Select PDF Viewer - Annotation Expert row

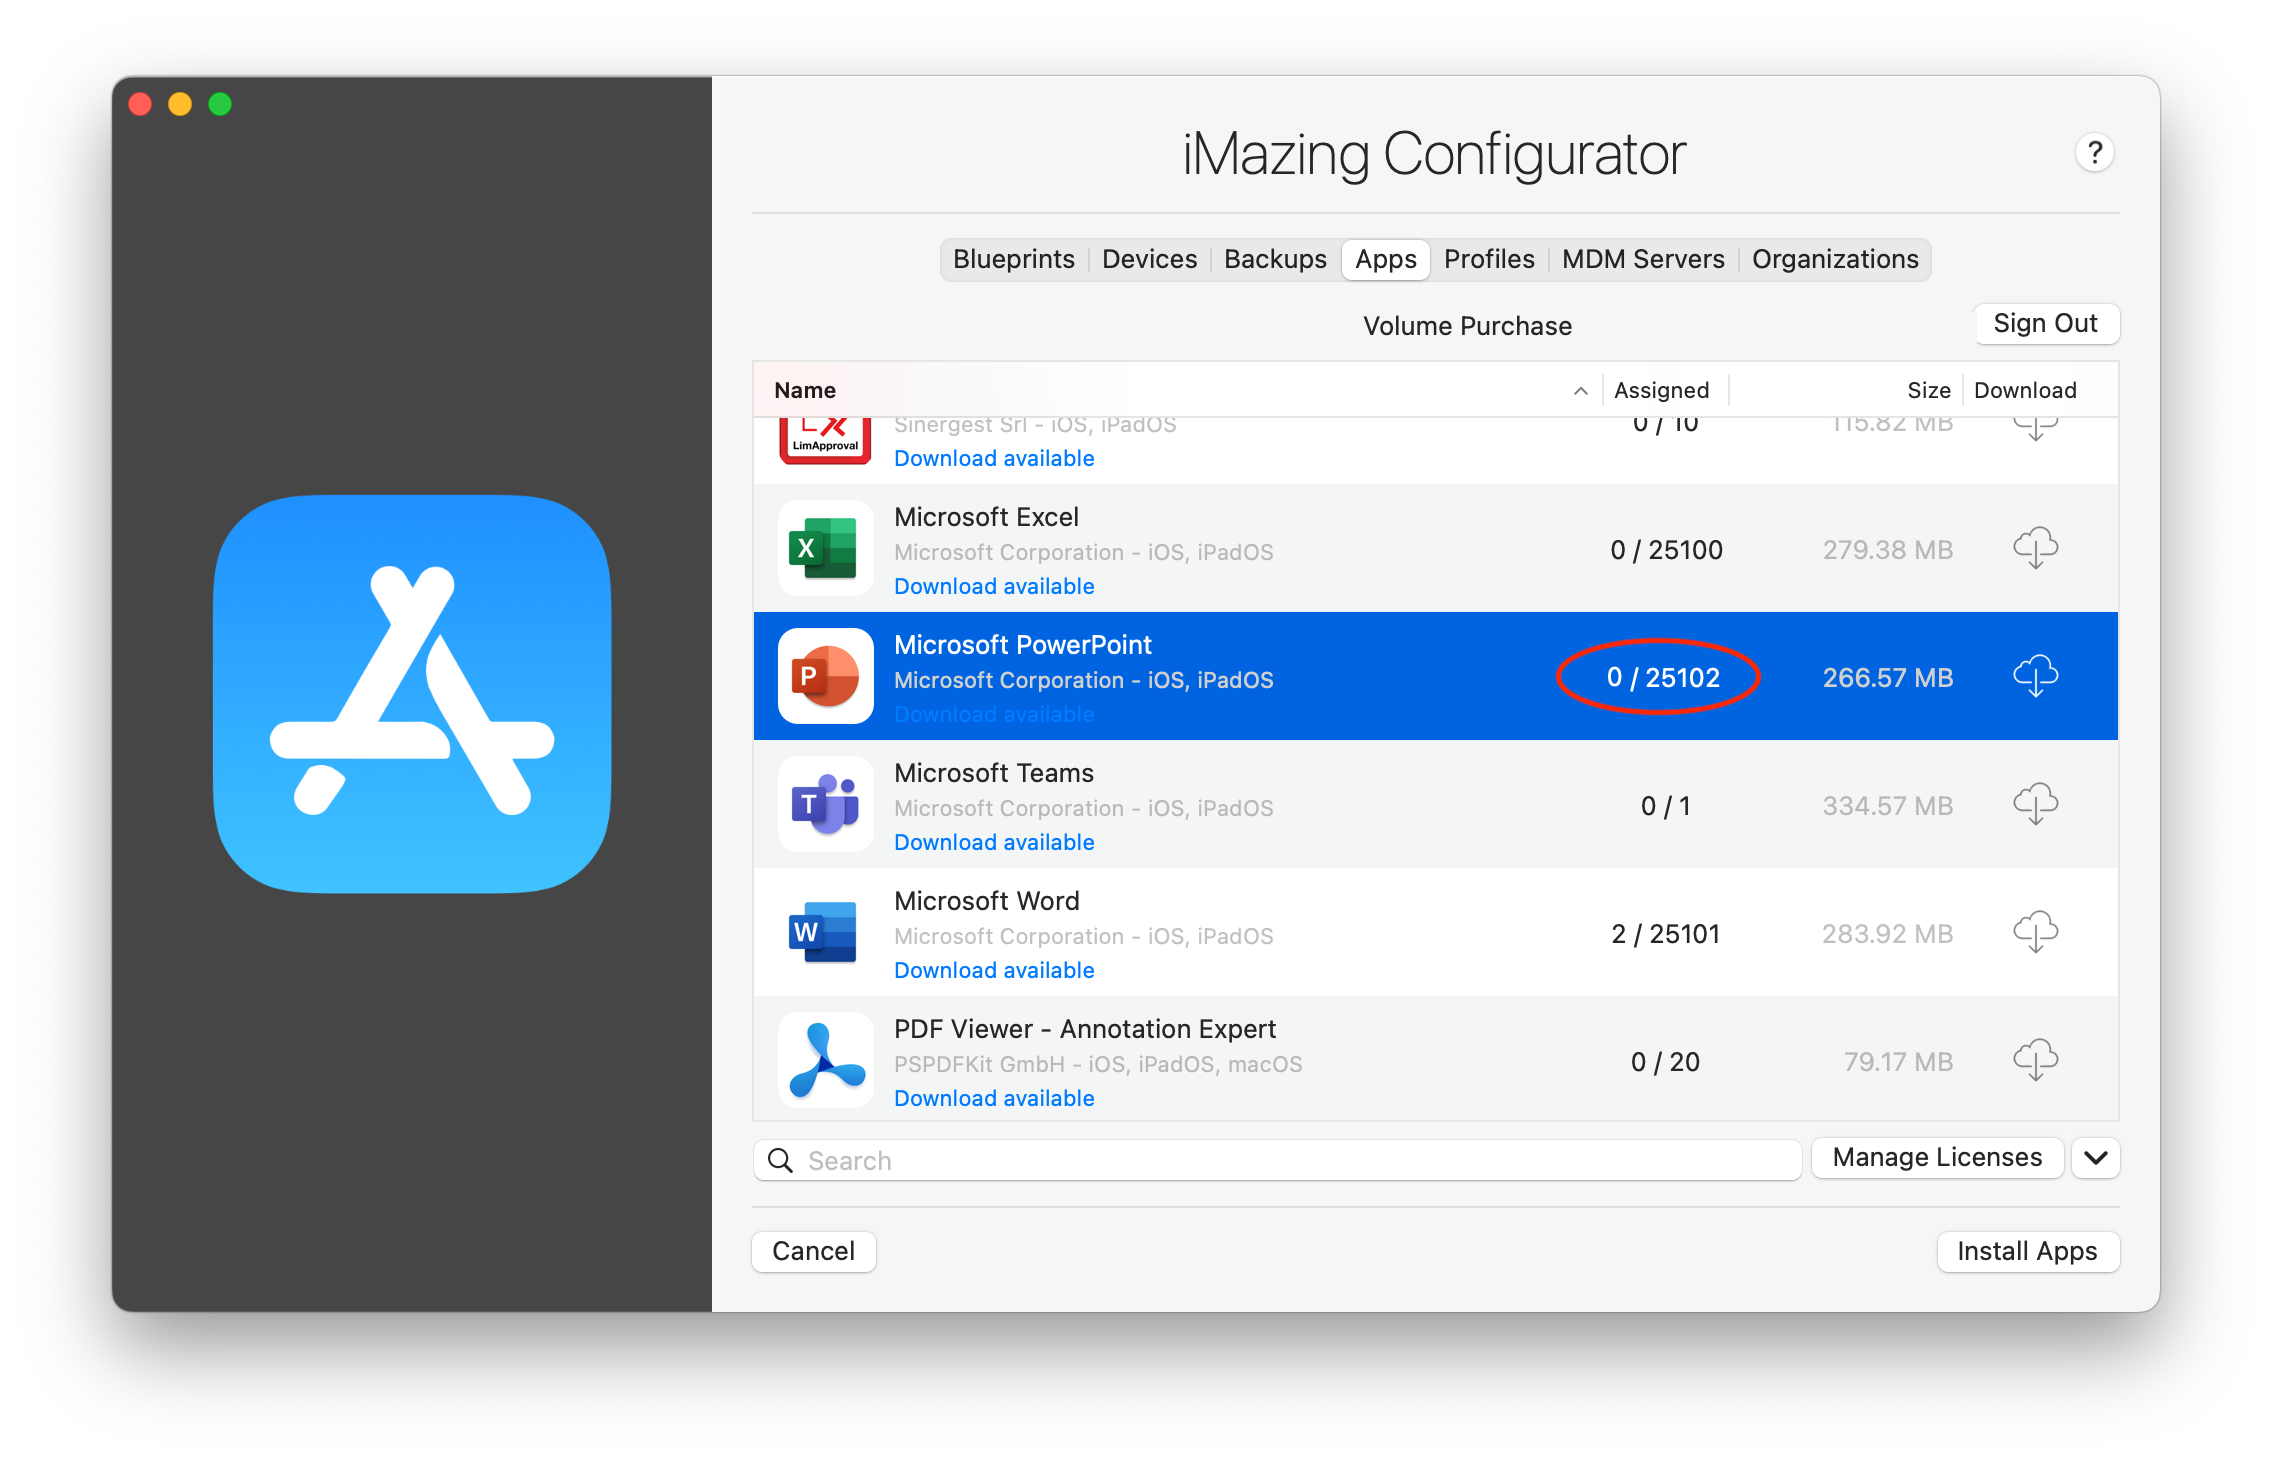(x=1085, y=1029)
